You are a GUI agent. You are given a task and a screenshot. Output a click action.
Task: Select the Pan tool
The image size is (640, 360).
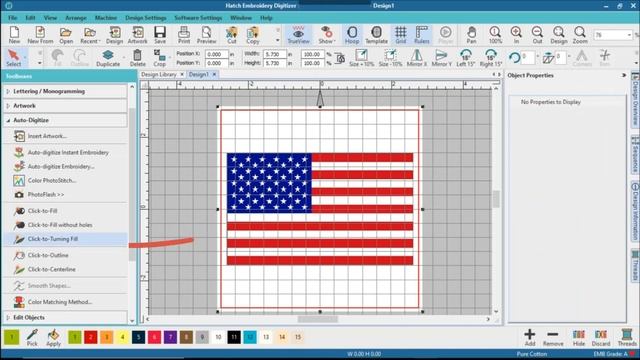click(471, 35)
